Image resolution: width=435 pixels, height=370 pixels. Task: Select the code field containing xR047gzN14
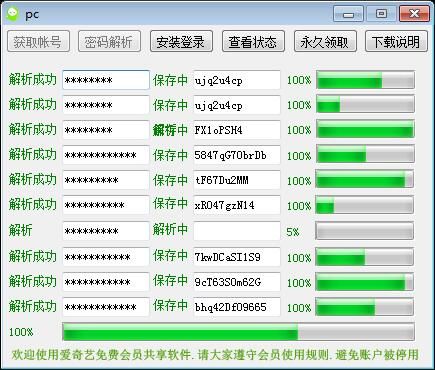[x=237, y=205]
